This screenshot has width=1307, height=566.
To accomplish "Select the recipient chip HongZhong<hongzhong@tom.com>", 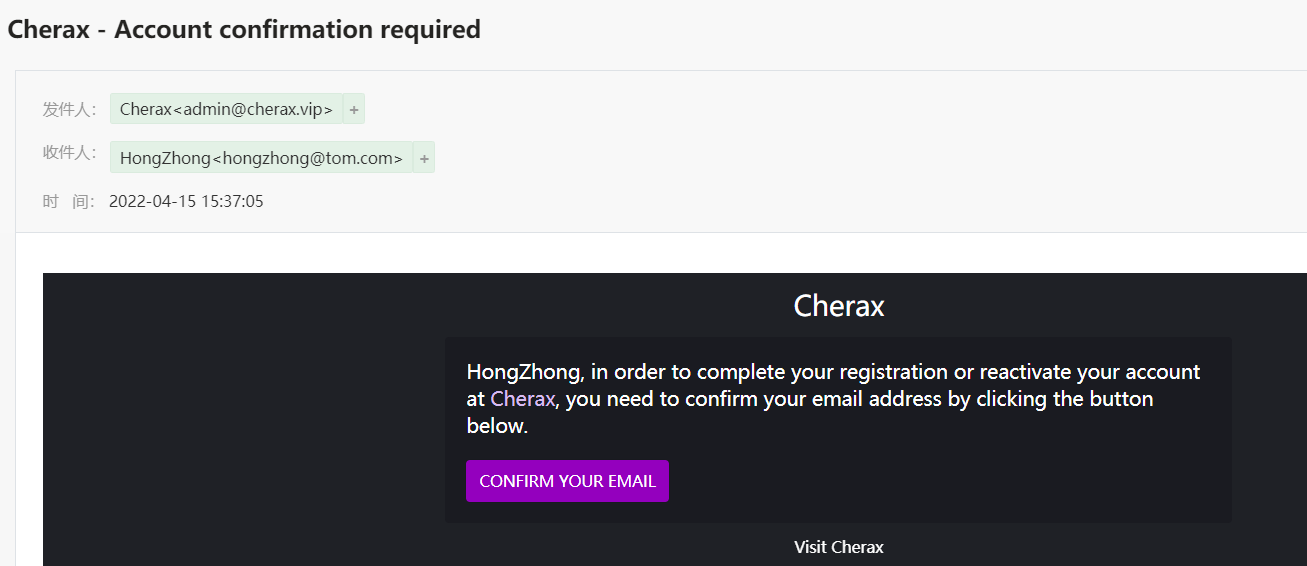I will (261, 158).
